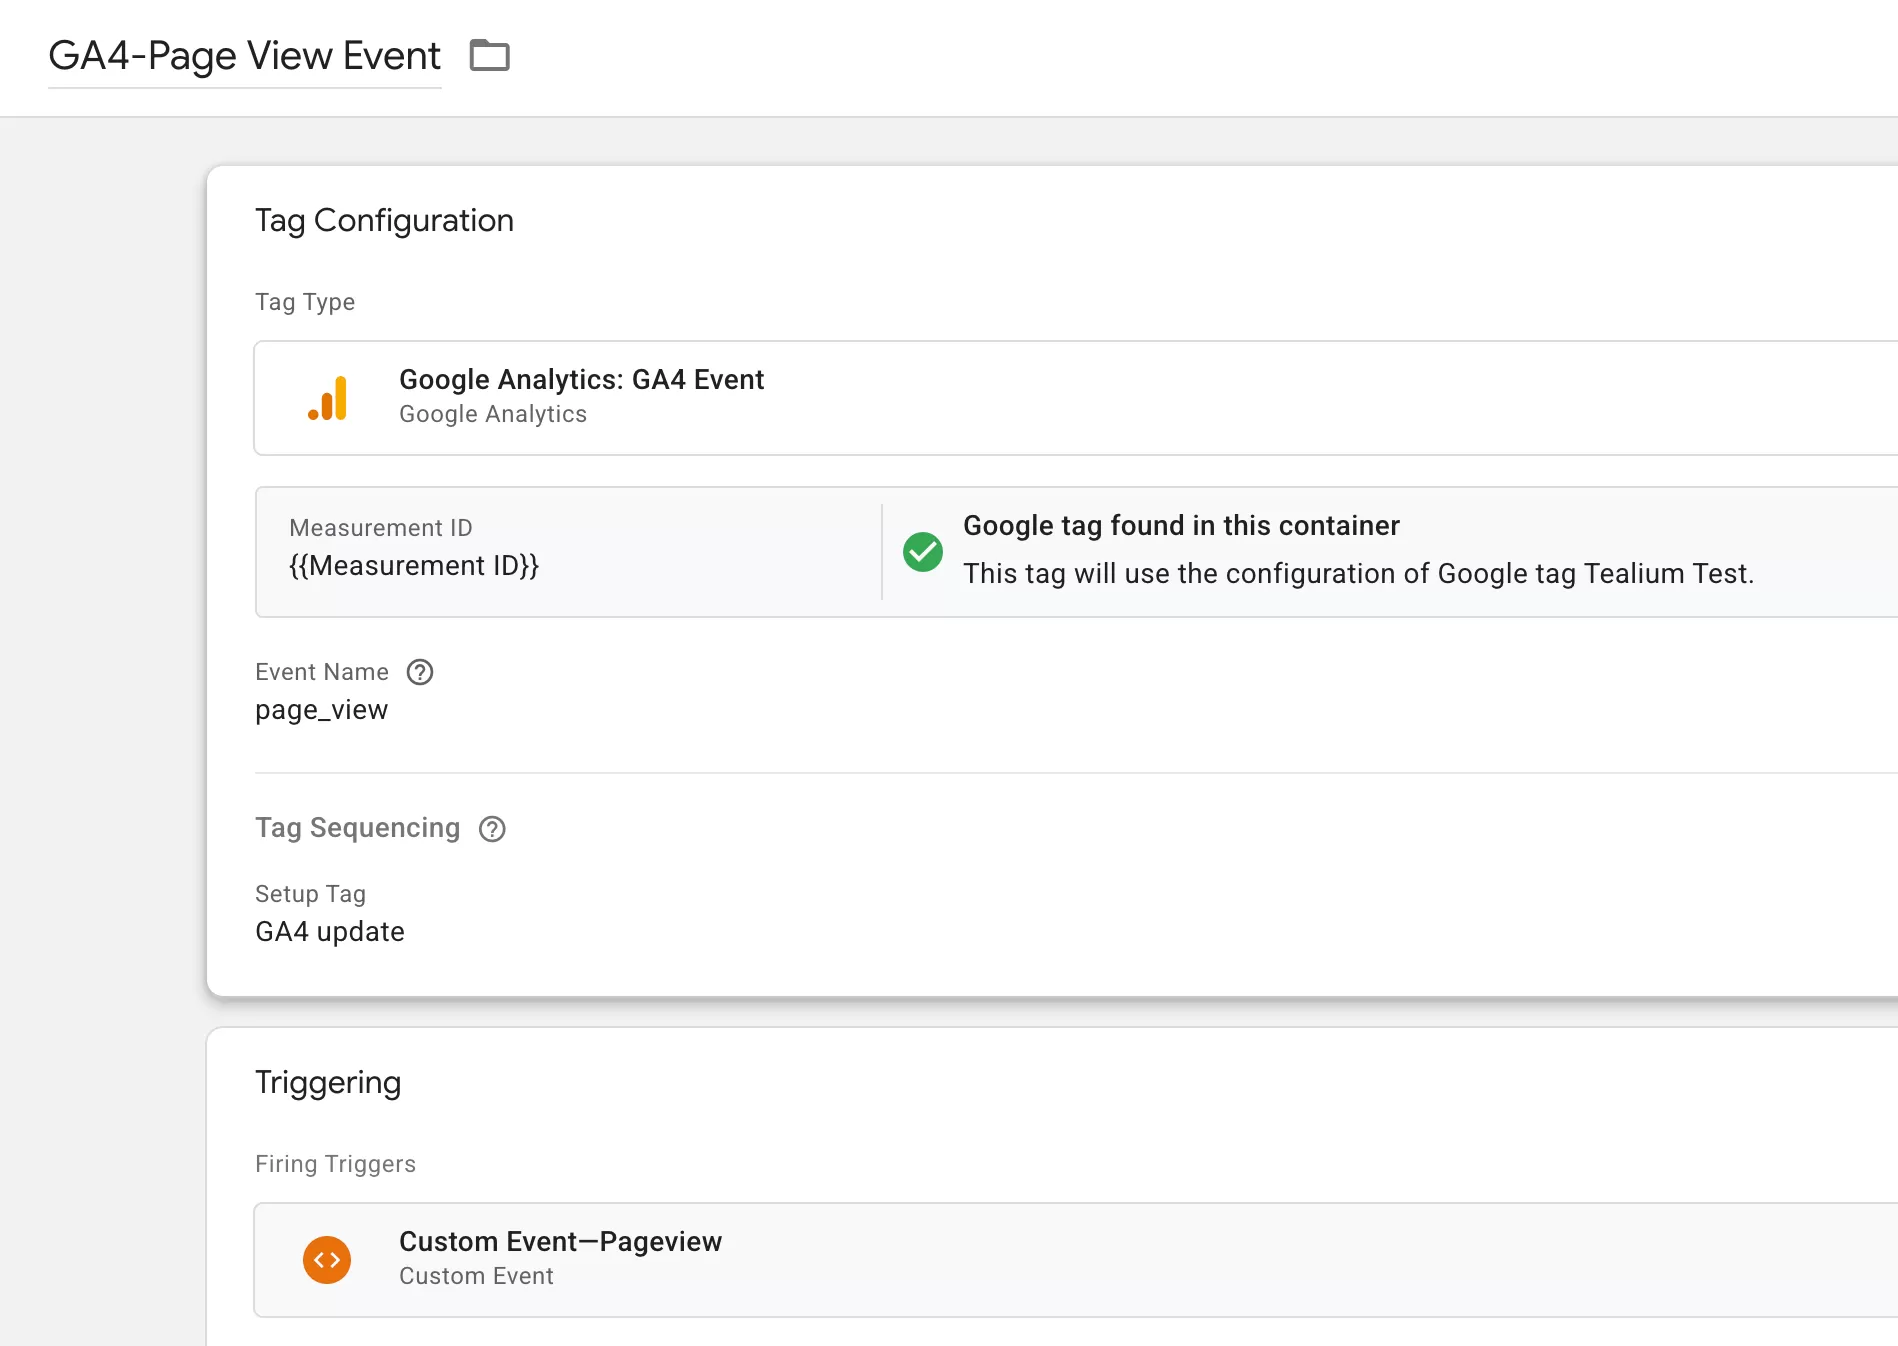Click the folder icon beside tag name
Viewport: 1898px width, 1346px height.
pyautogui.click(x=490, y=55)
